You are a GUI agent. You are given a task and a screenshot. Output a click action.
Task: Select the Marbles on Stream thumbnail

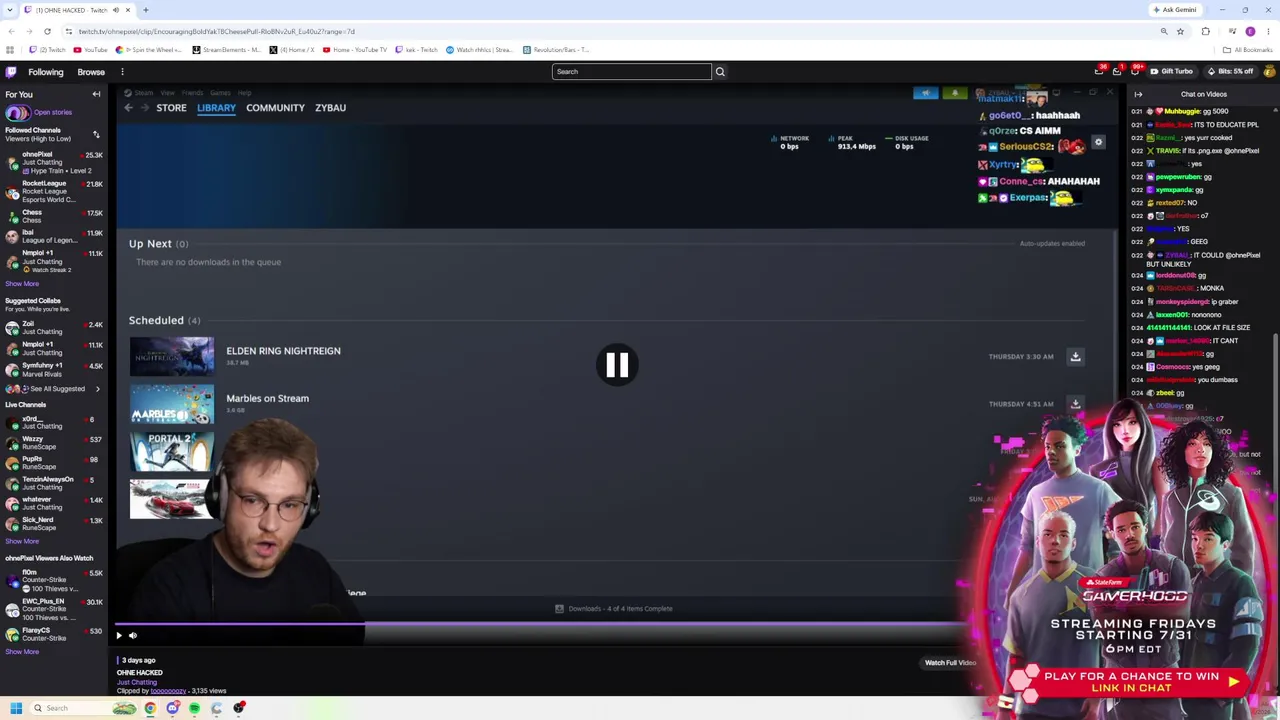pyautogui.click(x=172, y=405)
